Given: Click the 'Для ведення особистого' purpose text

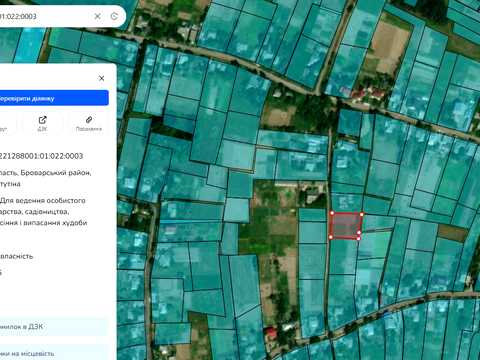Looking at the screenshot, I should pos(43,201).
